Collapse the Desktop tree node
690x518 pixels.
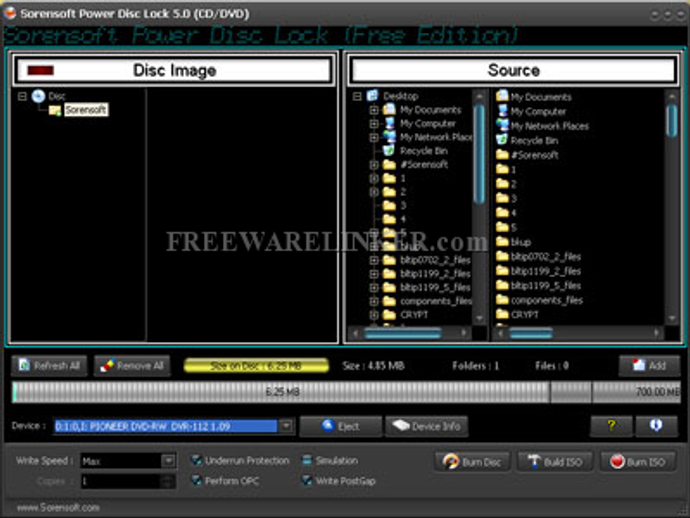click(x=357, y=96)
